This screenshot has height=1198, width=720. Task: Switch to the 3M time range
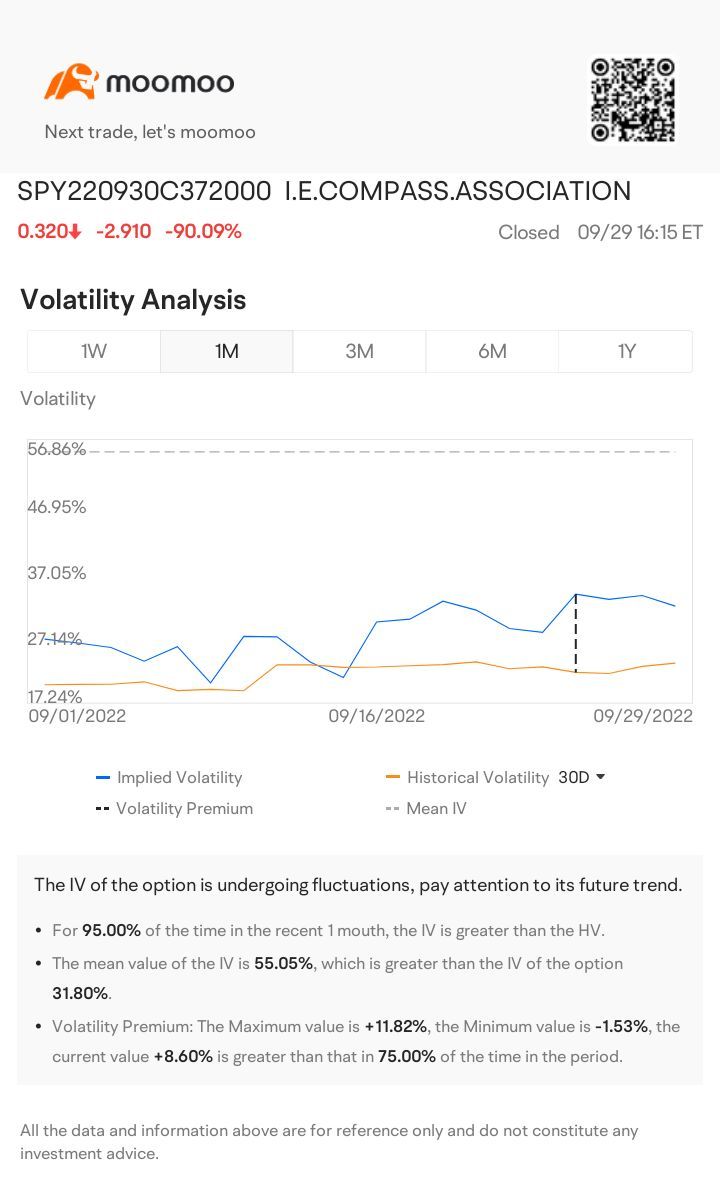[x=360, y=351]
